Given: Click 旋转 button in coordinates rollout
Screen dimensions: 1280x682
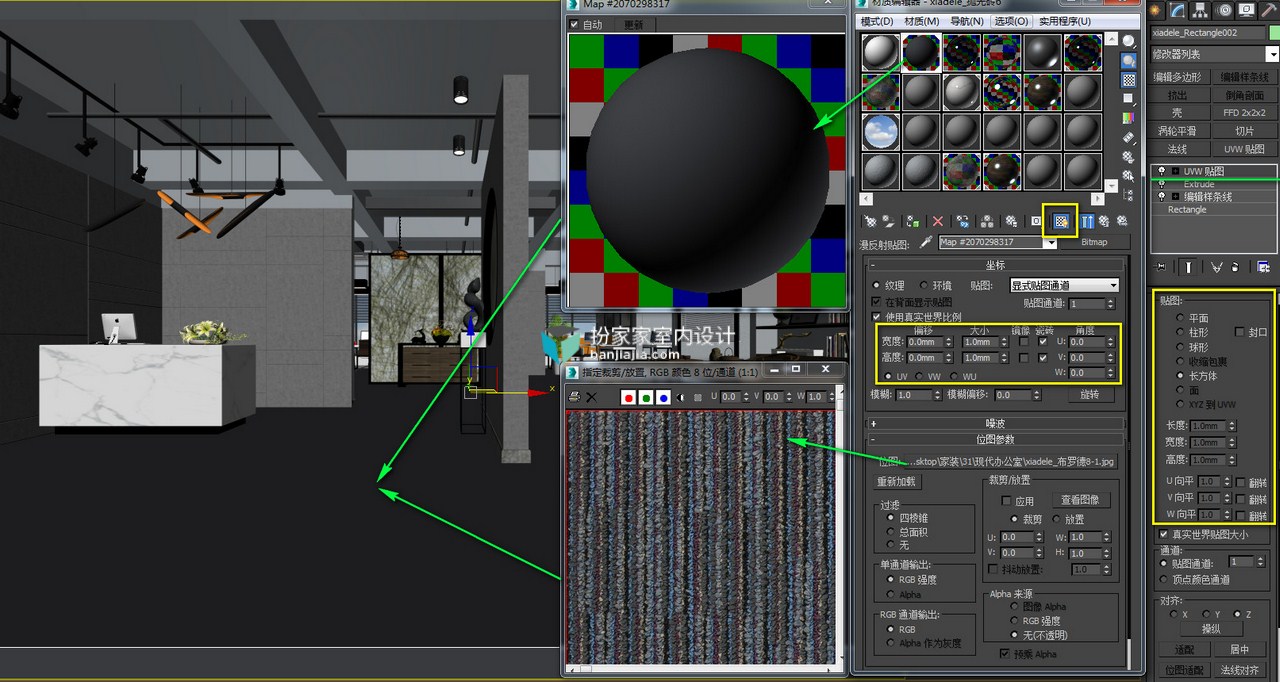Looking at the screenshot, I should [1090, 395].
